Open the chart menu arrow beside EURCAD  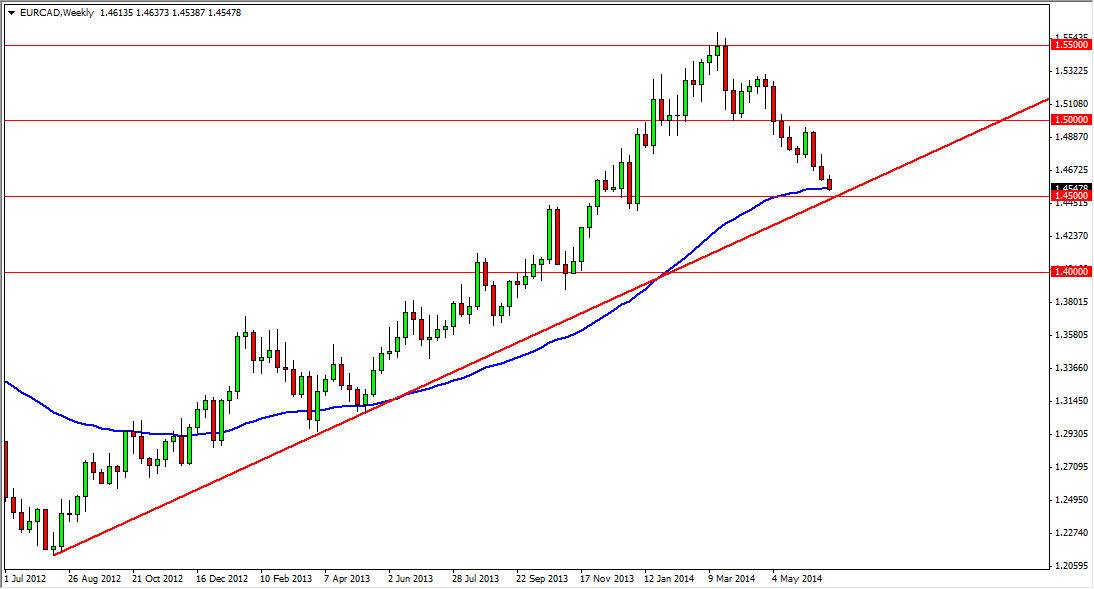[11, 13]
